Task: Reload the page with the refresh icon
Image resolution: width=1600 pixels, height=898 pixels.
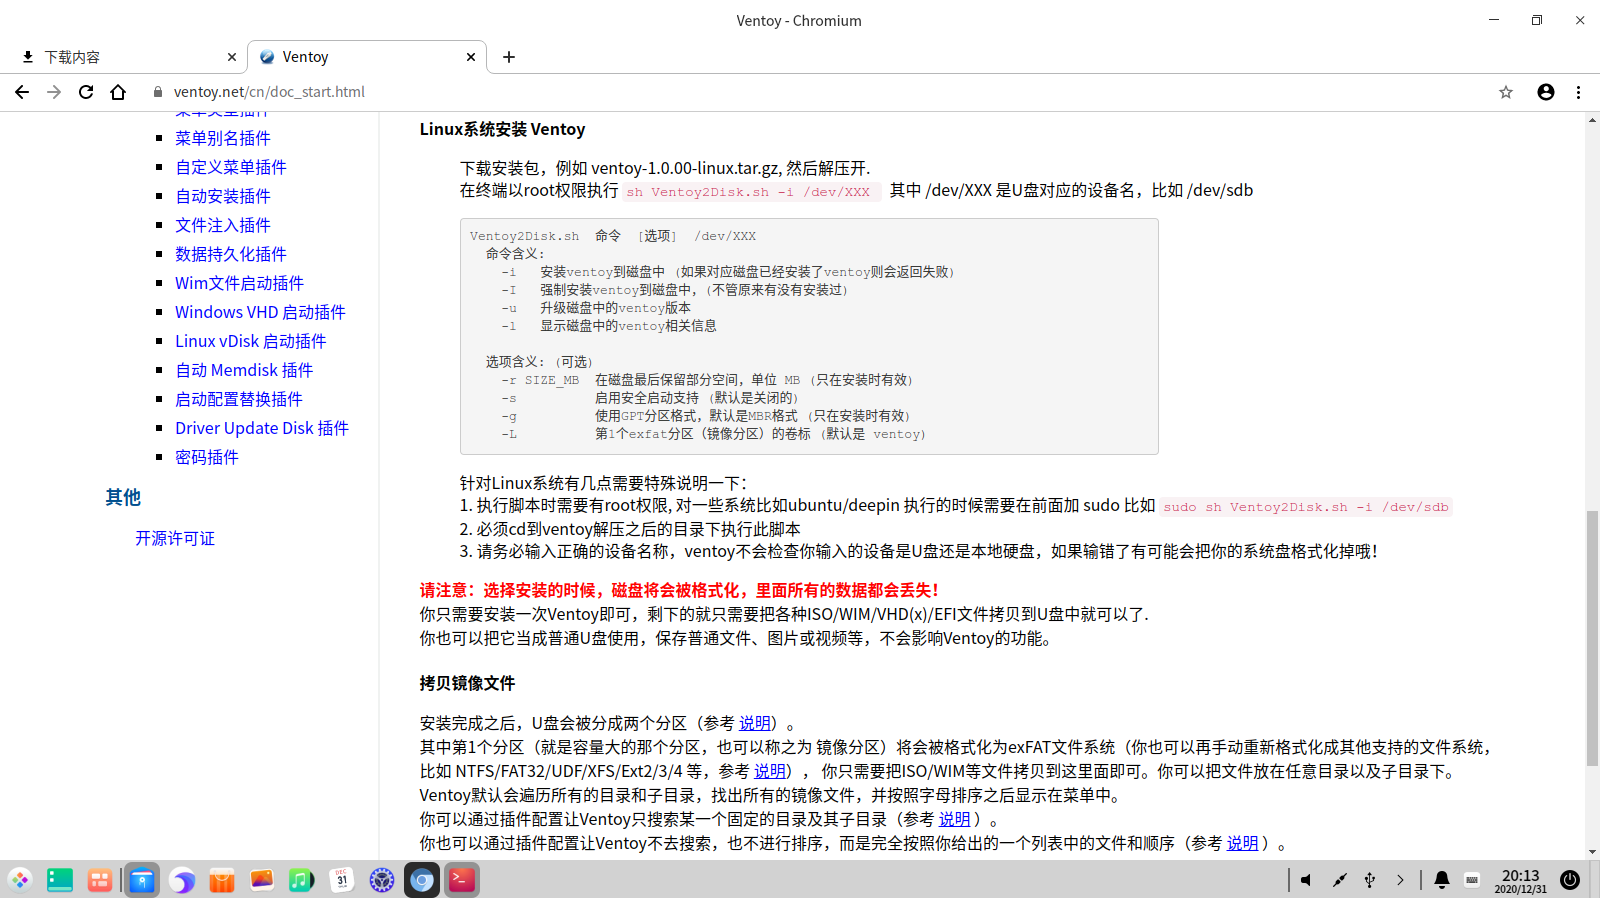Action: tap(86, 92)
